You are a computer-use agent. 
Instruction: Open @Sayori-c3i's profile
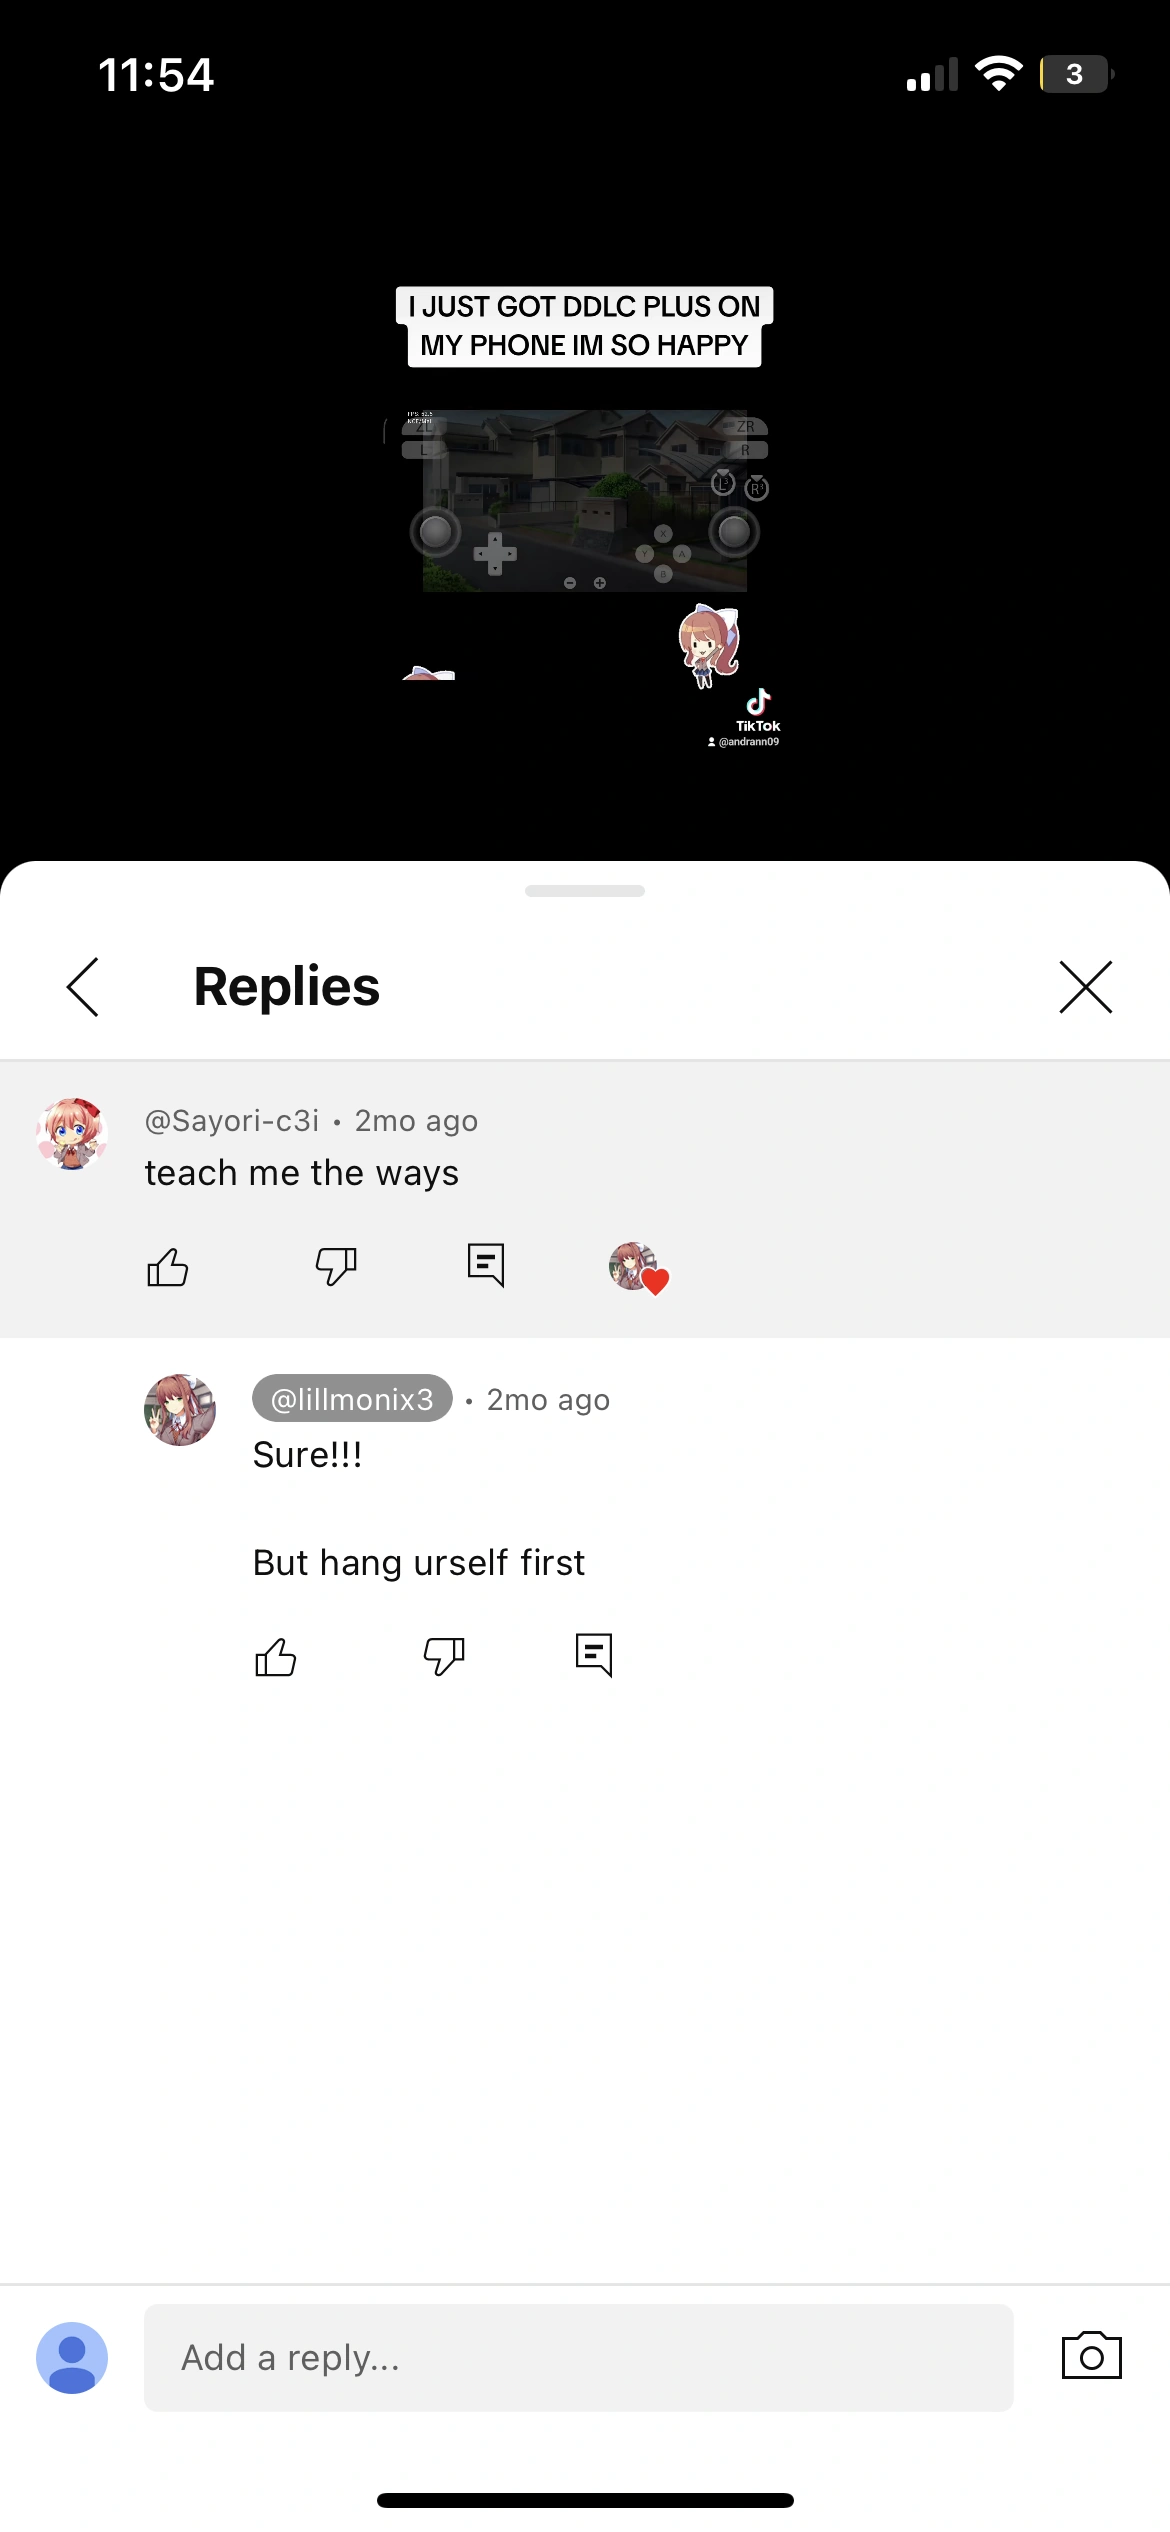coord(71,1130)
